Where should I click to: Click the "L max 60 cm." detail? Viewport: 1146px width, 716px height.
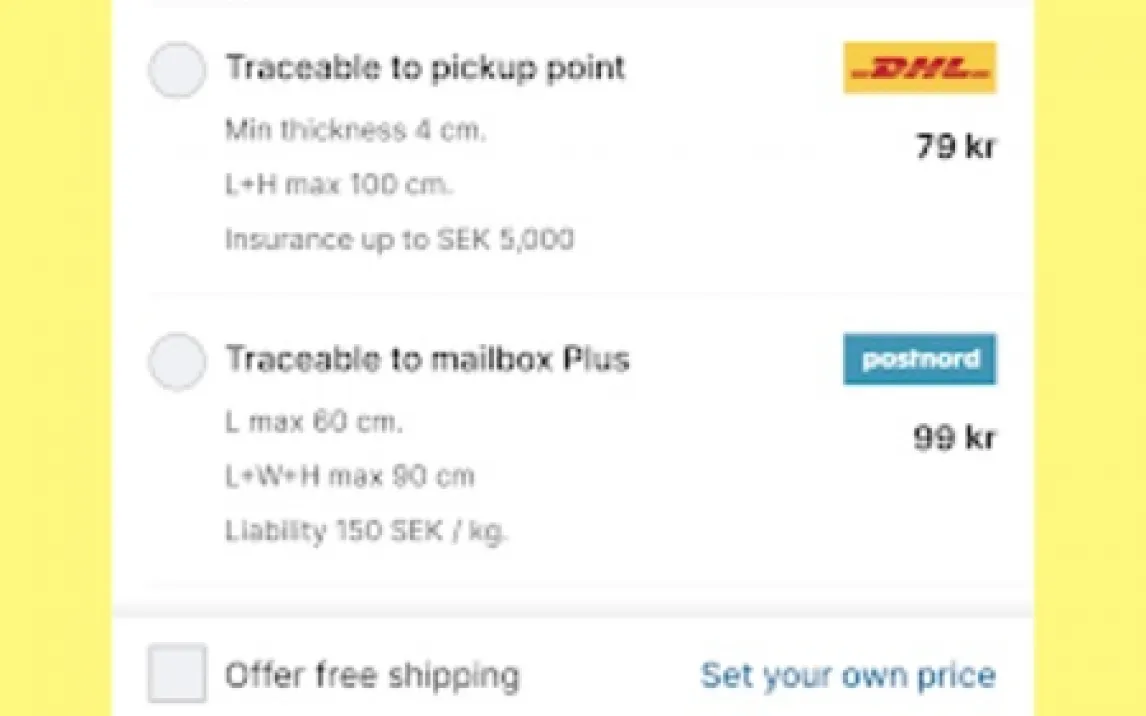(x=313, y=421)
